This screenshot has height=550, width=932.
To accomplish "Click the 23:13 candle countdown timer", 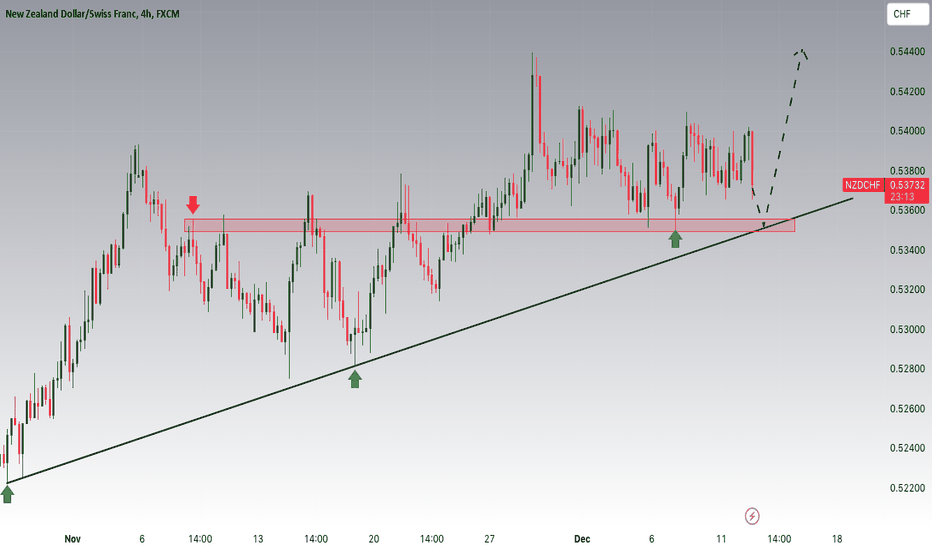I will [902, 196].
